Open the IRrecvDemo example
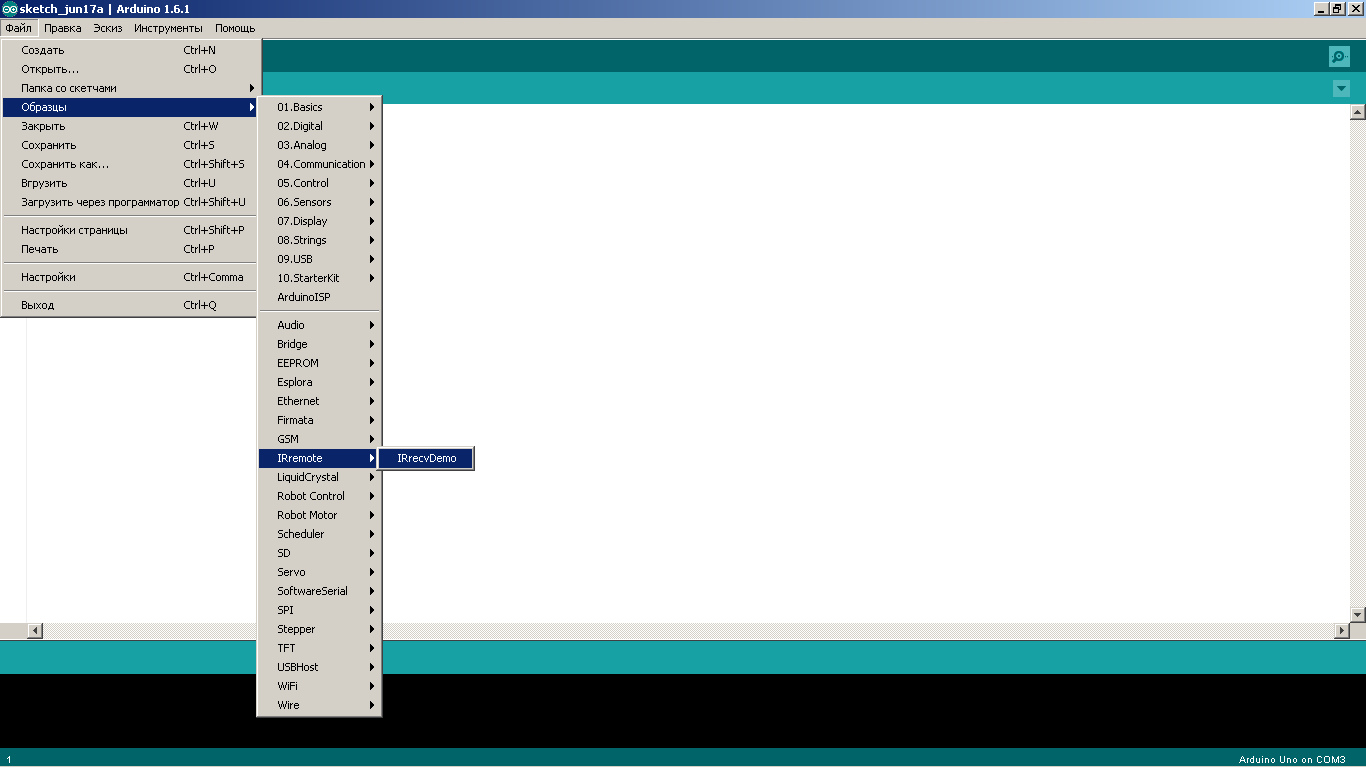 [425, 458]
